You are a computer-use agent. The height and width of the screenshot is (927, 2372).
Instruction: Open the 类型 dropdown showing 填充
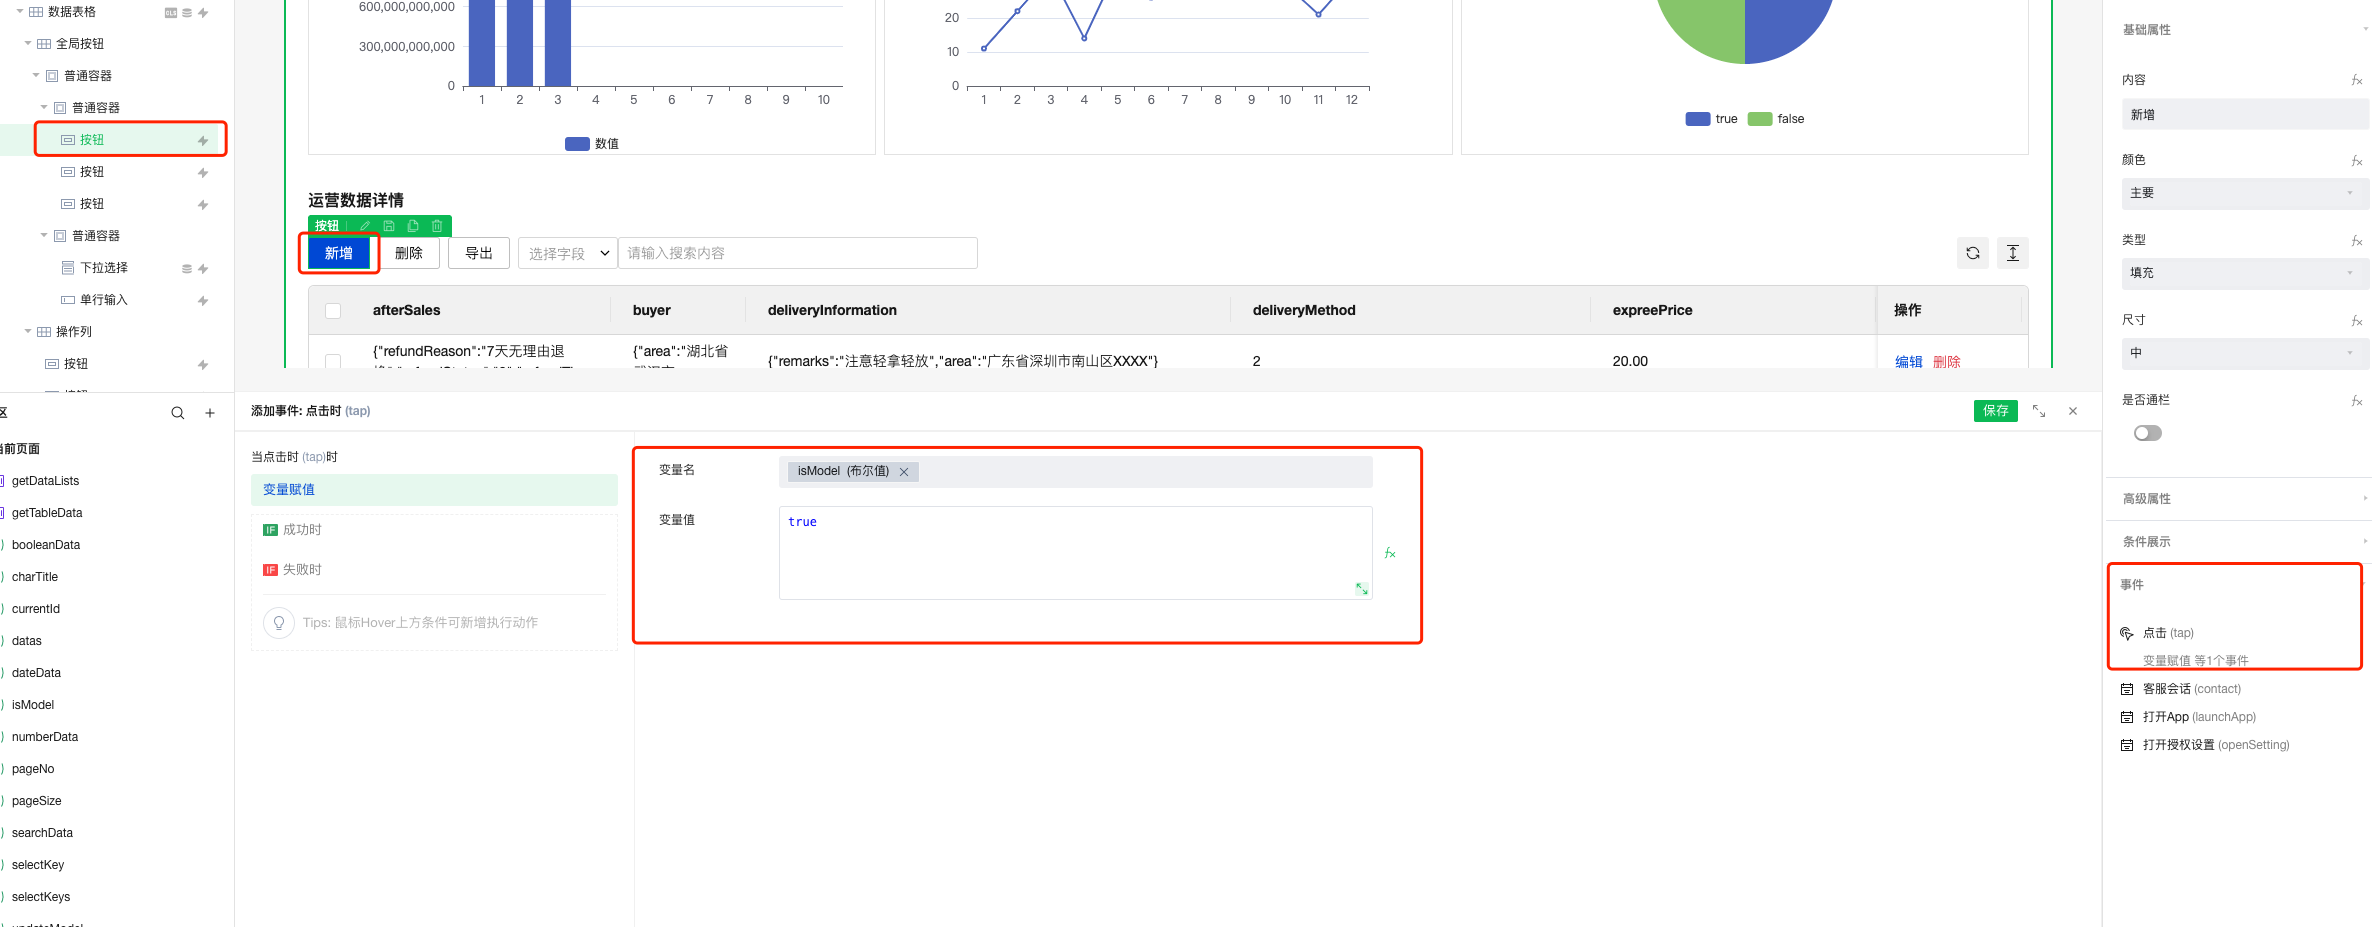2244,273
